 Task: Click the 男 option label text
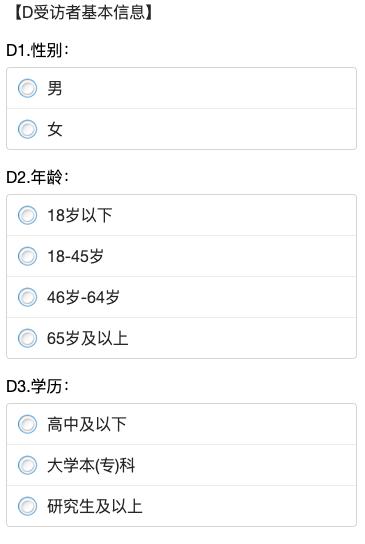[x=55, y=88]
